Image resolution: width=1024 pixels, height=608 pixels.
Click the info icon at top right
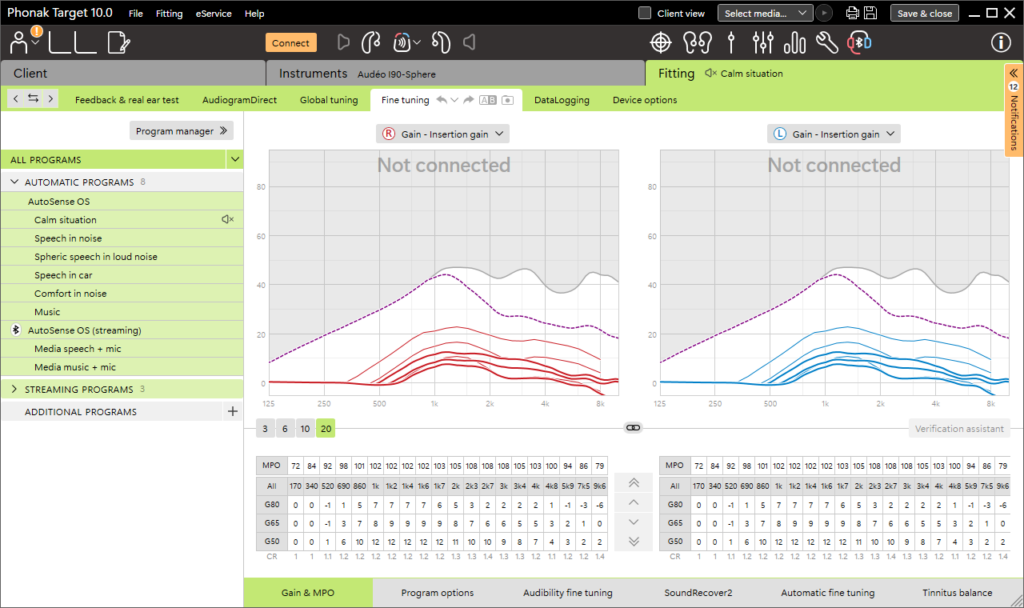1000,43
